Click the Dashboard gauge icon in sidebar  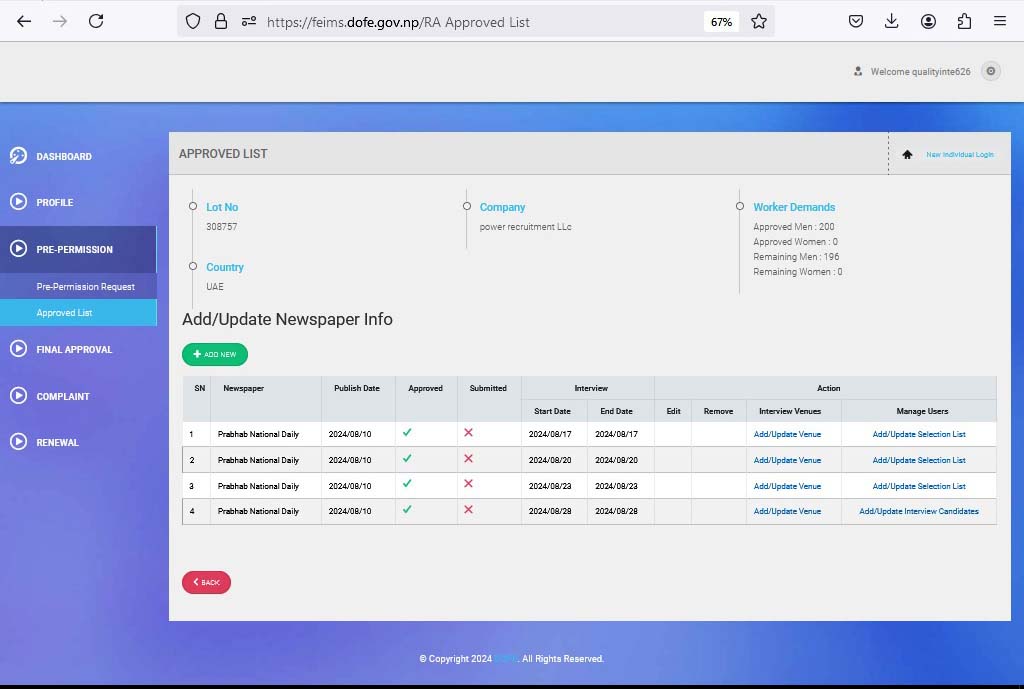coord(18,156)
